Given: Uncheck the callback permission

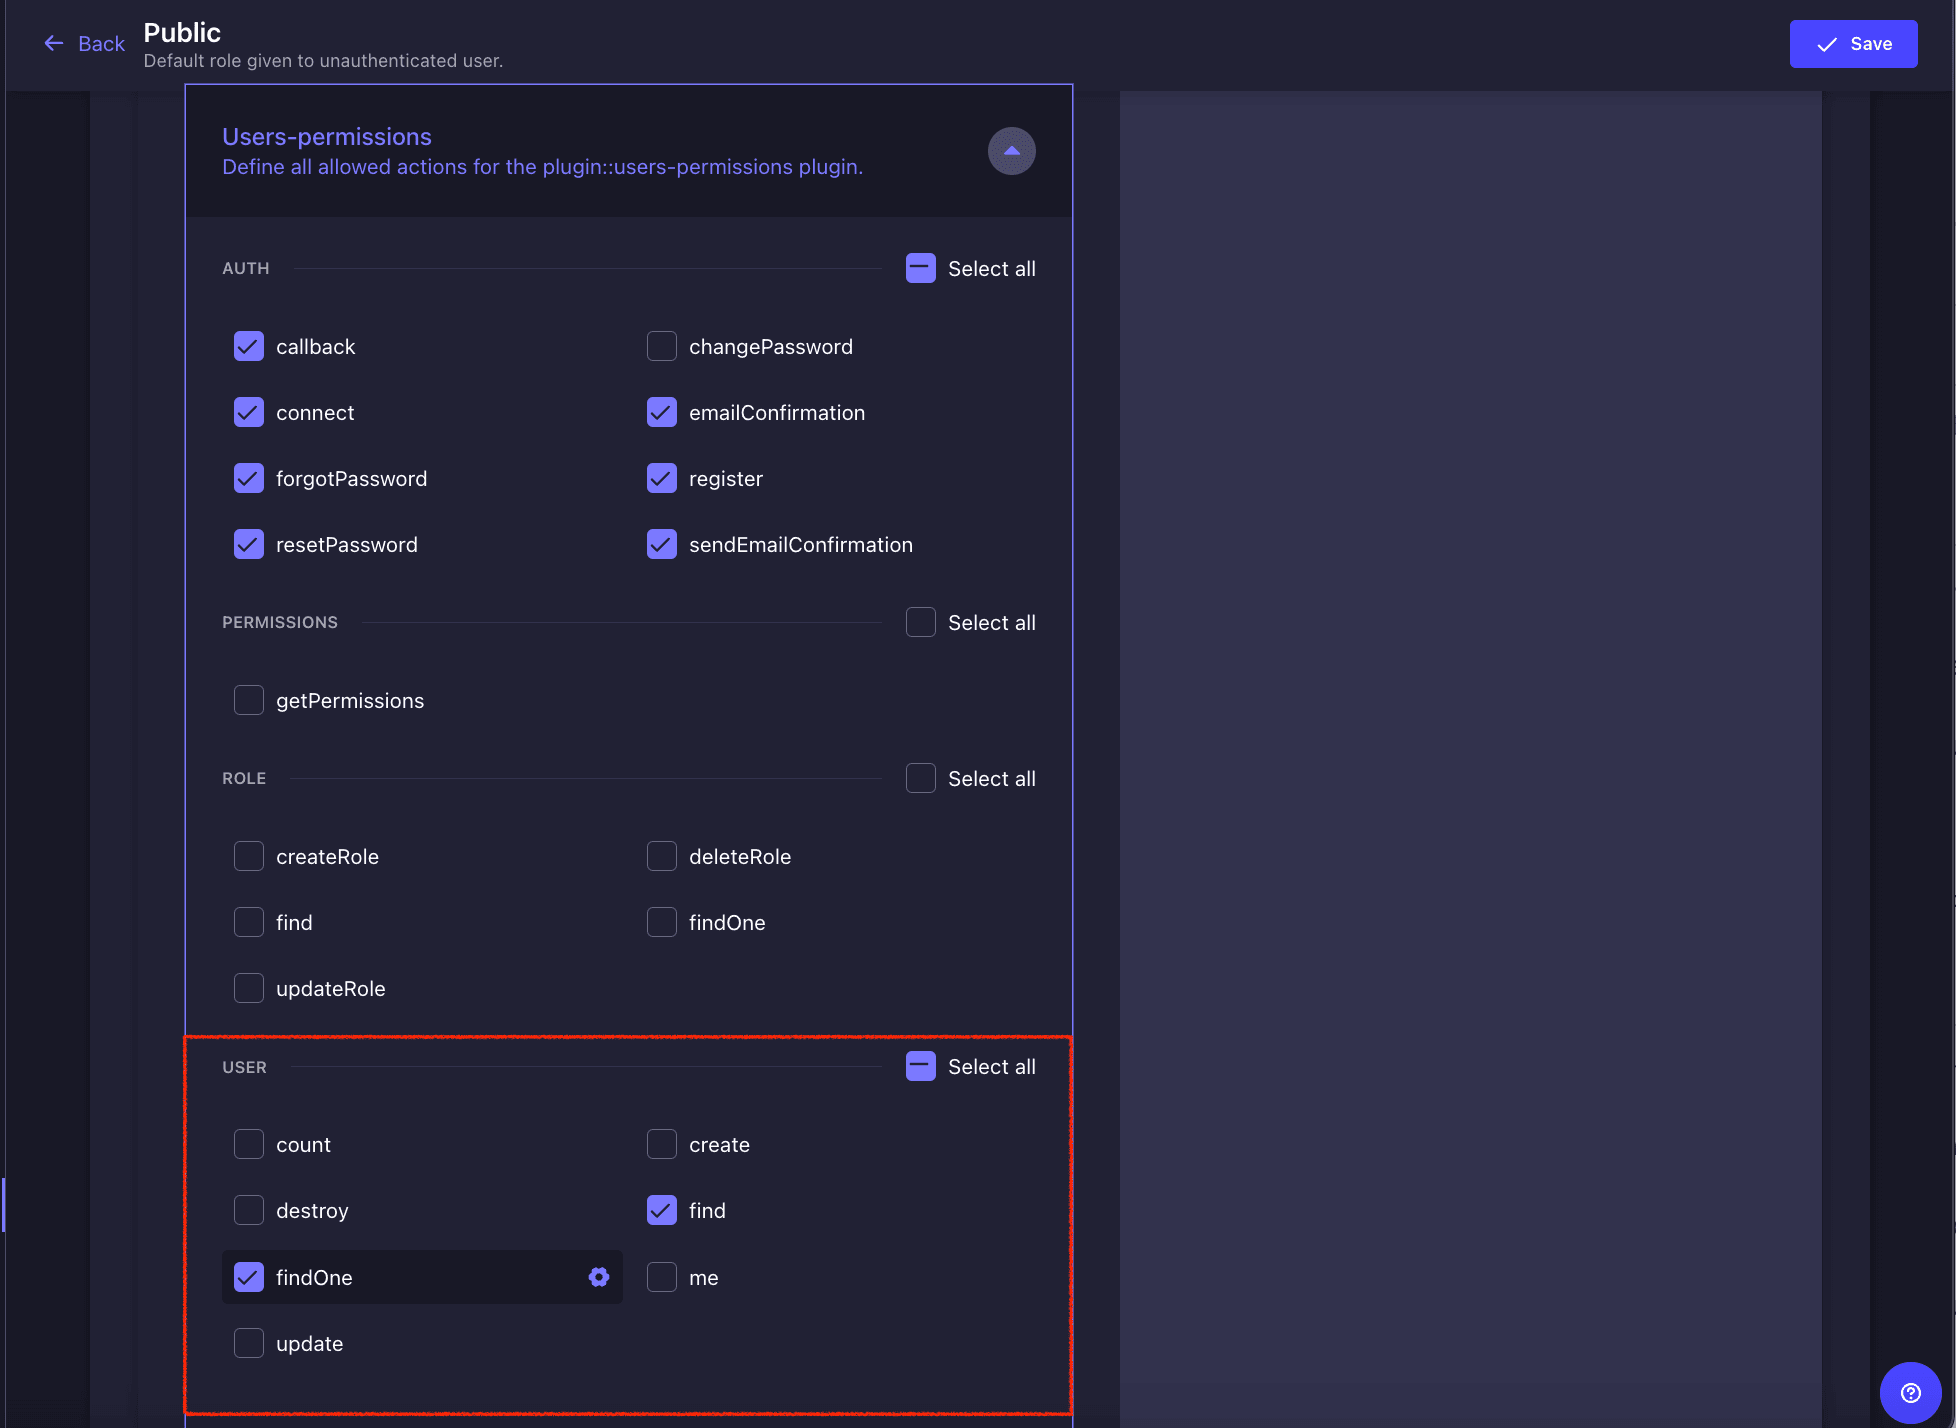Looking at the screenshot, I should [248, 346].
